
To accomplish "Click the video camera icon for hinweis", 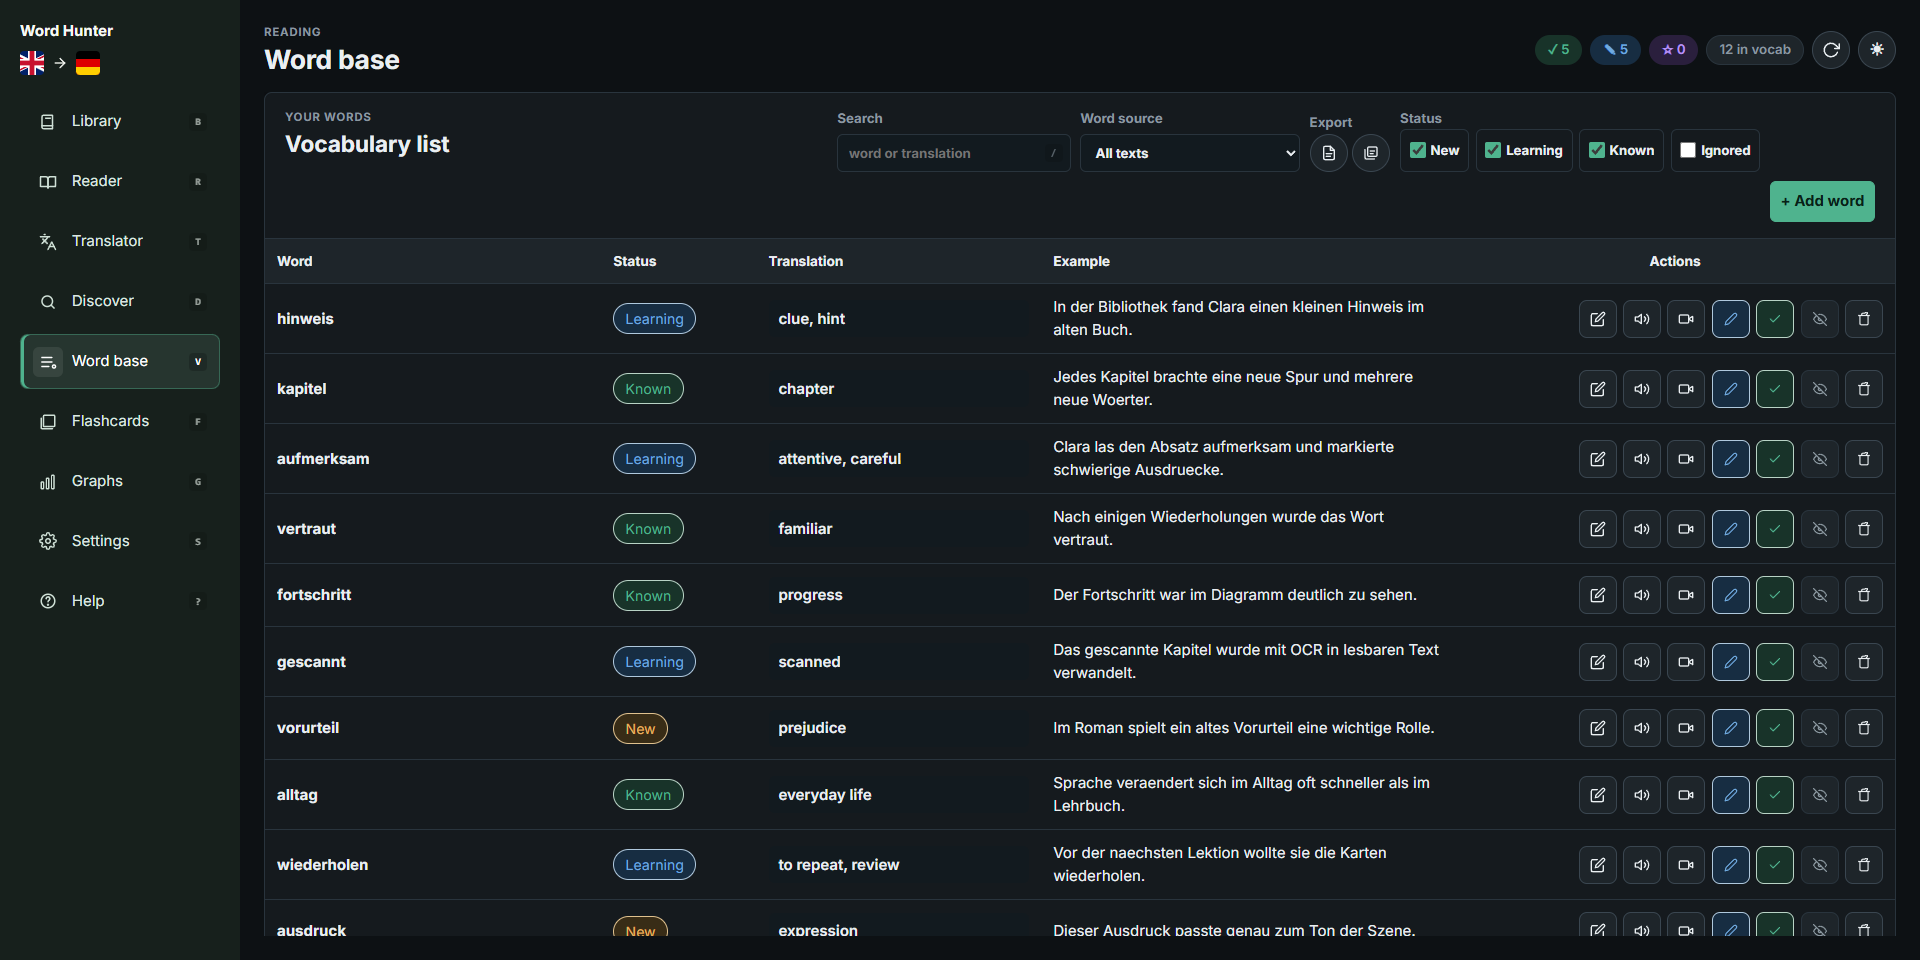I will coord(1686,319).
